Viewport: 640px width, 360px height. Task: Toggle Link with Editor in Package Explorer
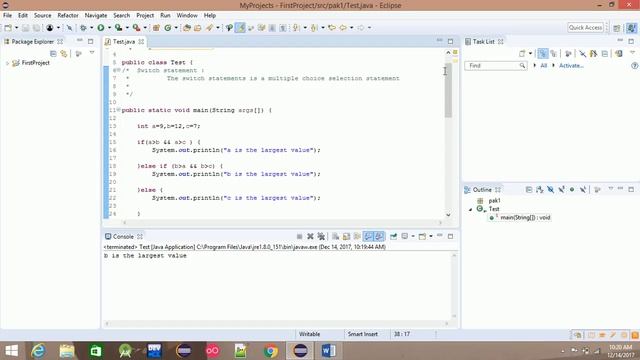pyautogui.click(x=64, y=53)
